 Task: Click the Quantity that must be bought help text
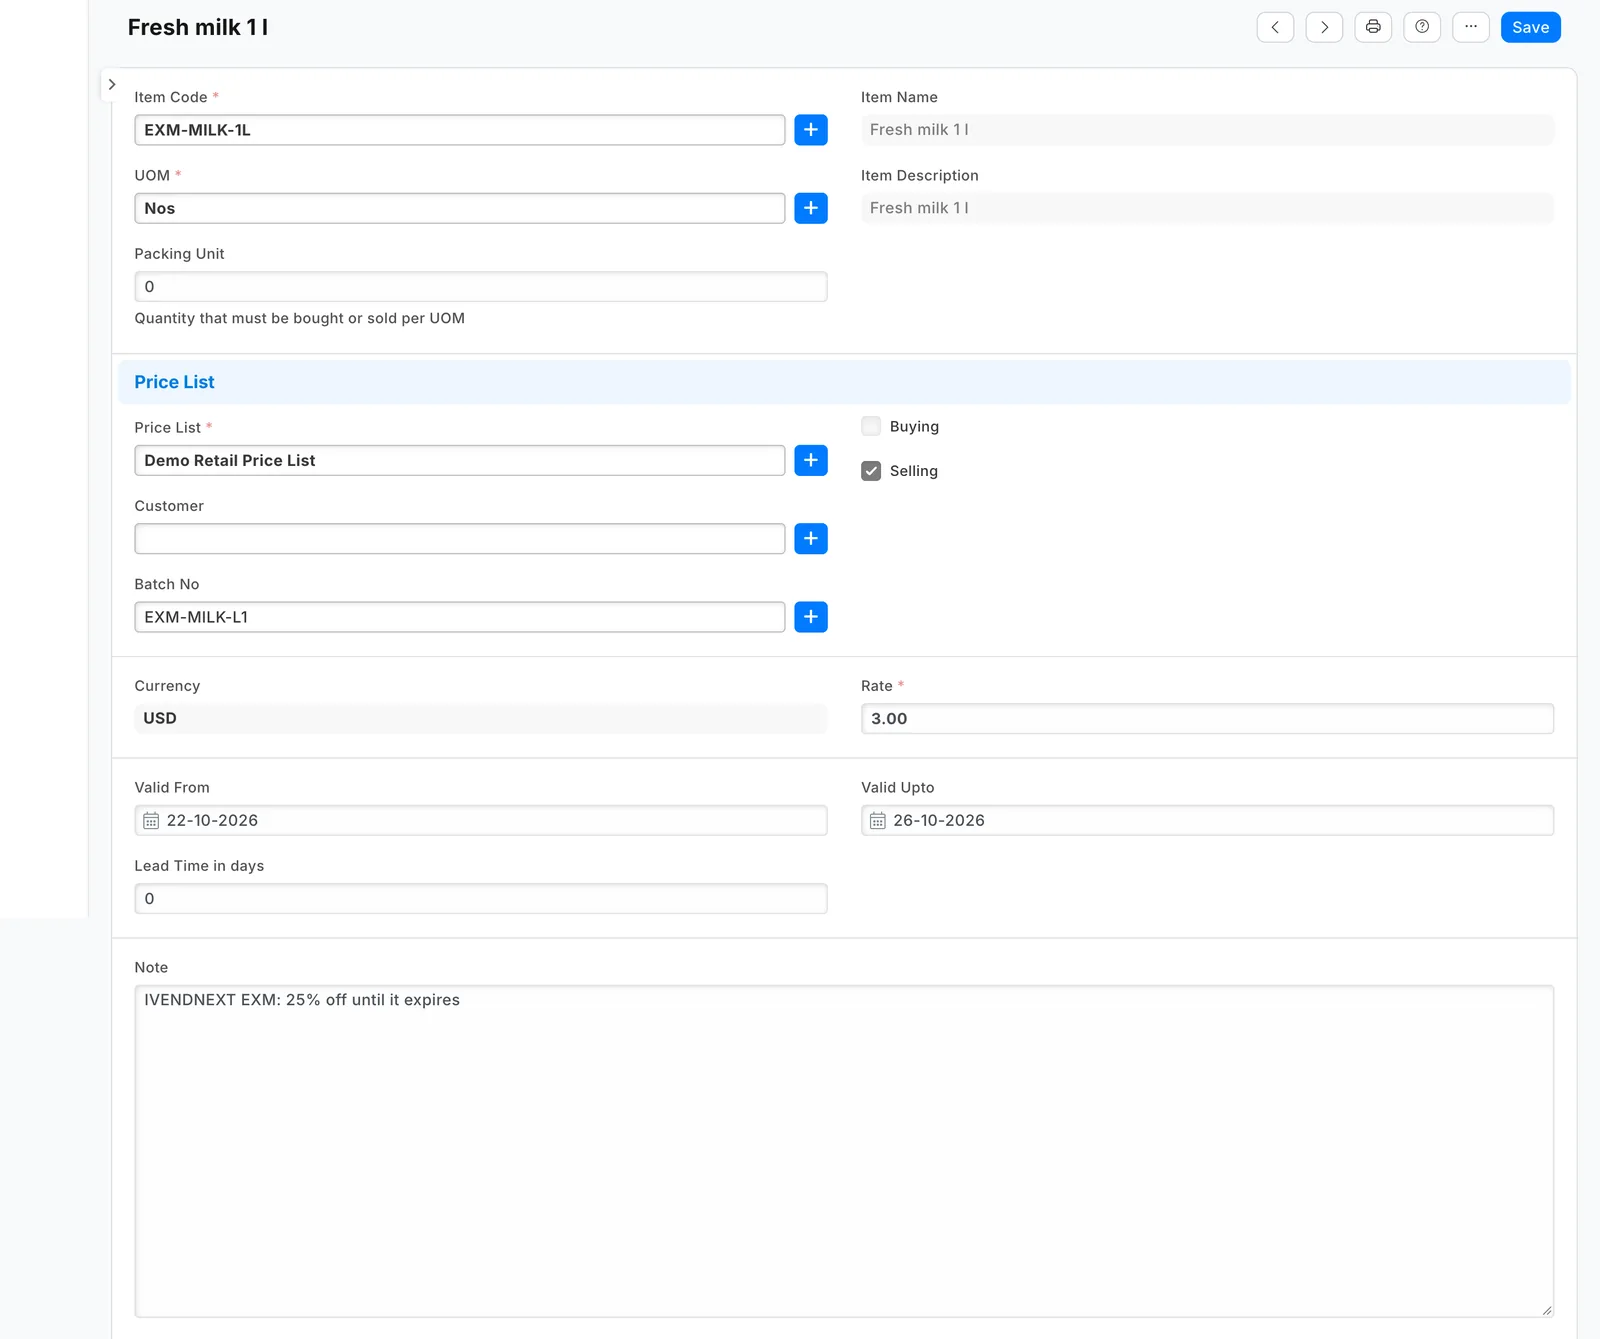point(299,319)
